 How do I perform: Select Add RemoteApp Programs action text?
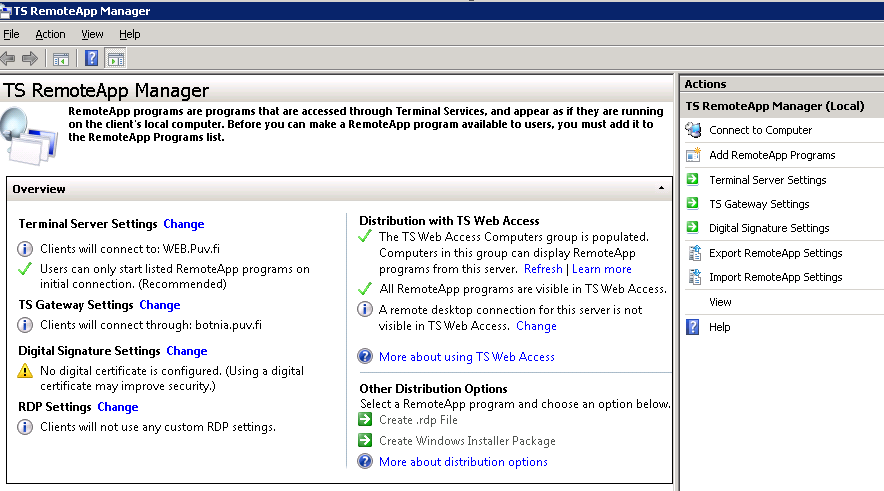(772, 155)
